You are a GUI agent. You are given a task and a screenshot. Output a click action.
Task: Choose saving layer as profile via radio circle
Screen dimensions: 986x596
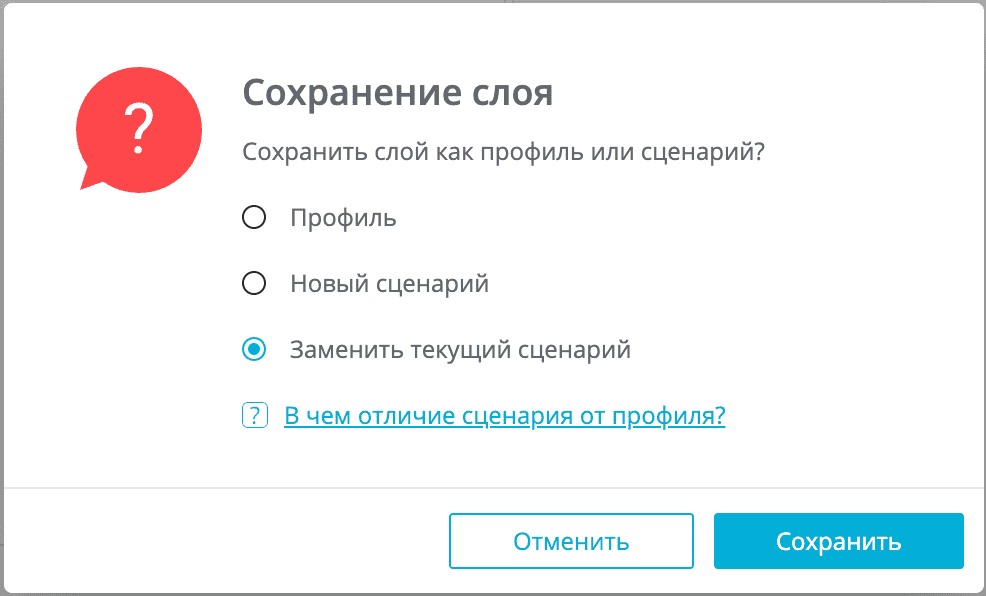point(254,218)
